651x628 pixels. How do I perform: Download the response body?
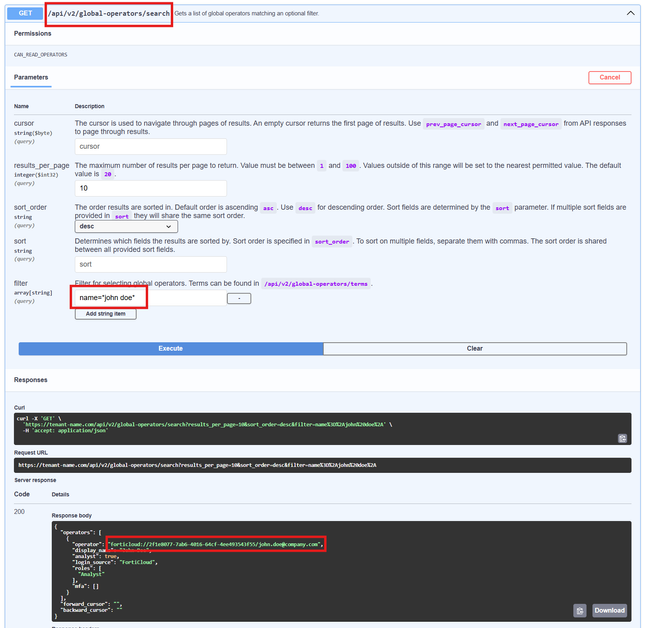pos(609,611)
